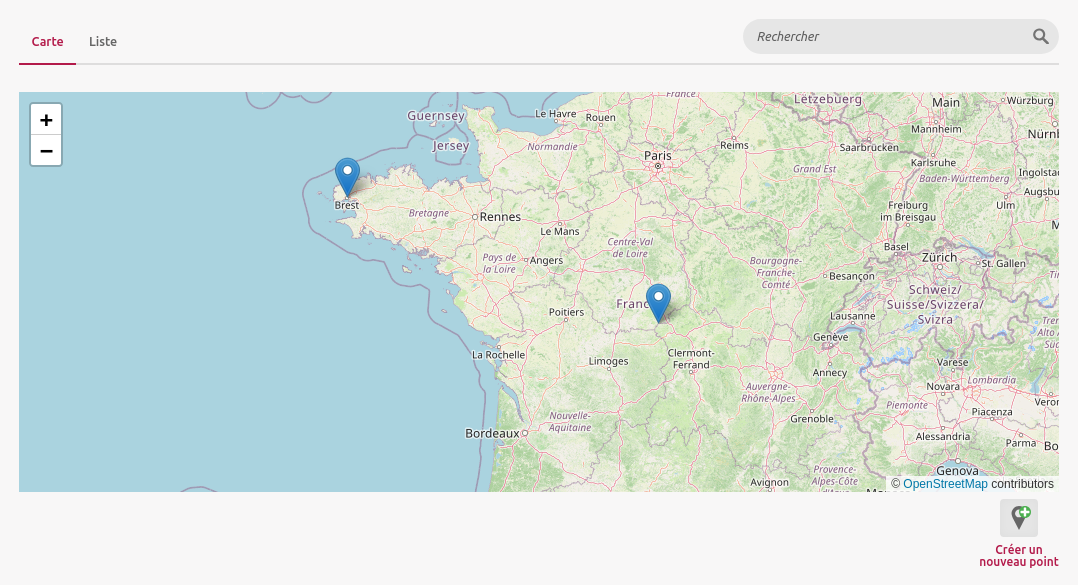This screenshot has width=1078, height=585.
Task: Click the Basel label on the map
Action: [x=896, y=247]
